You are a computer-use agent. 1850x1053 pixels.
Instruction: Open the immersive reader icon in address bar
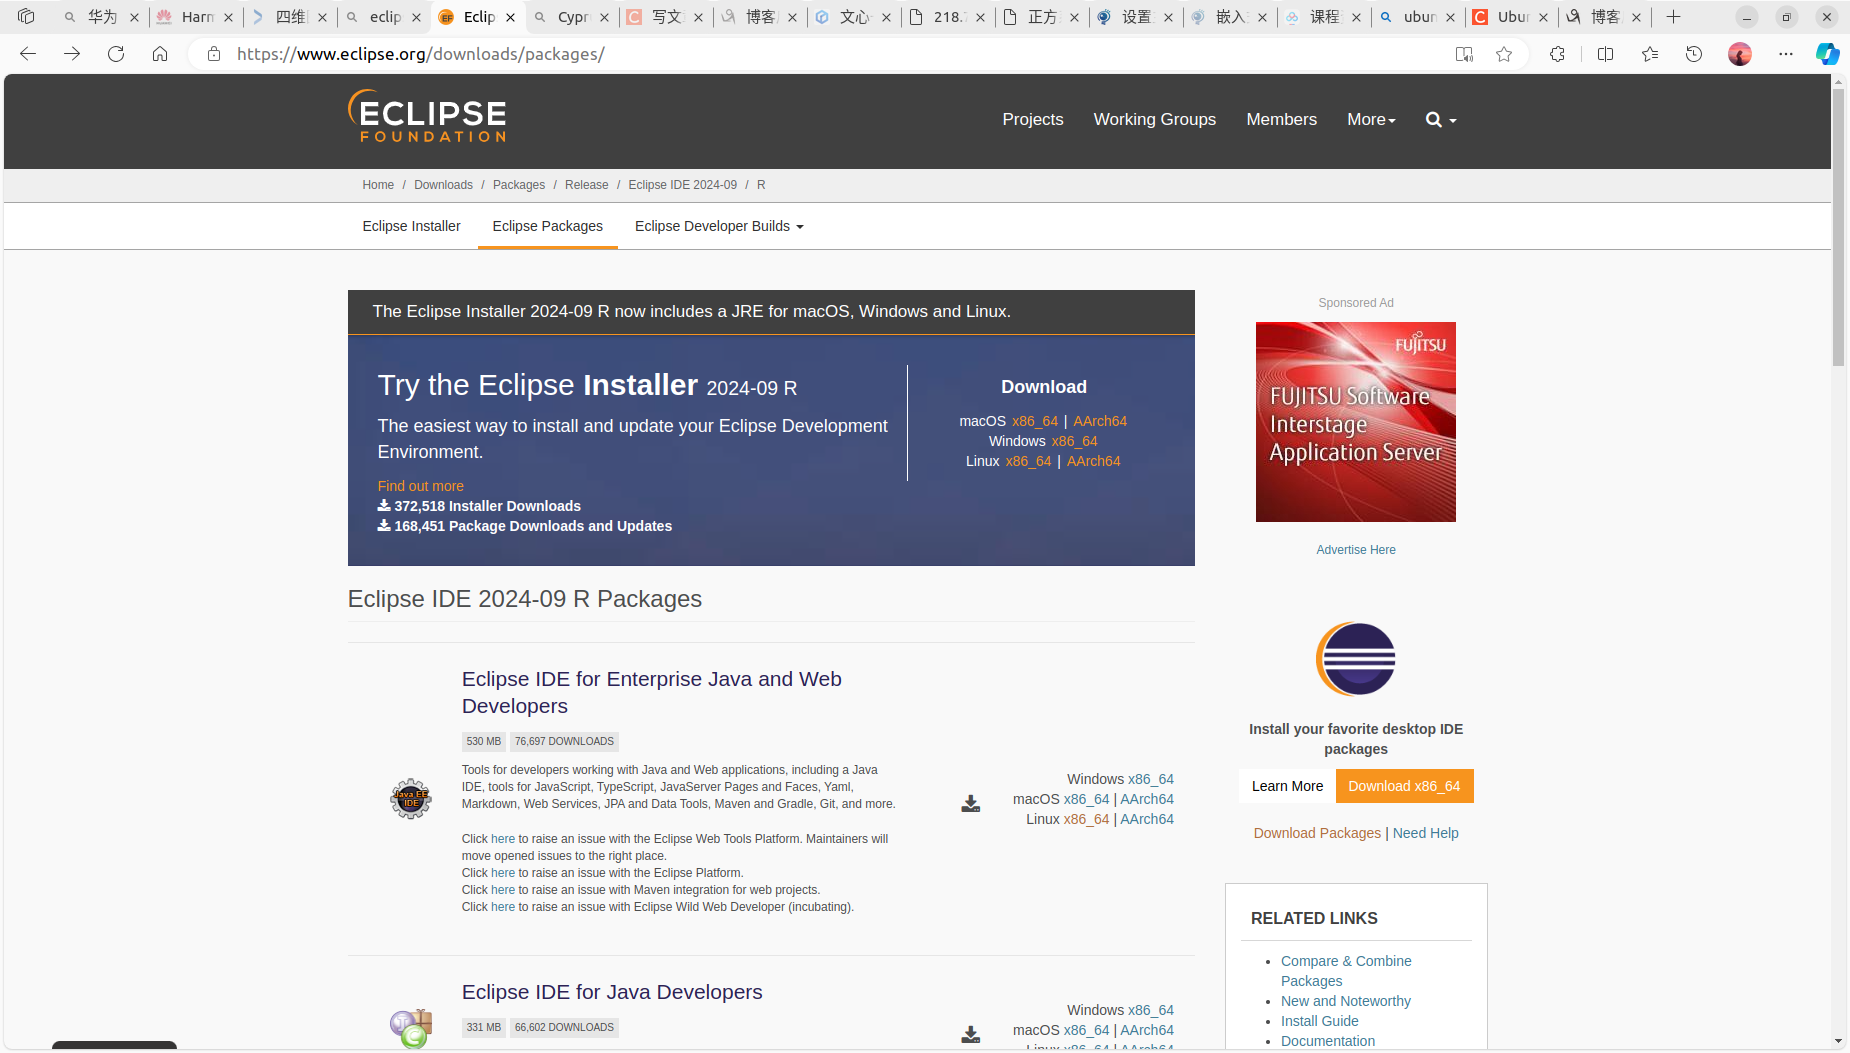point(1464,54)
